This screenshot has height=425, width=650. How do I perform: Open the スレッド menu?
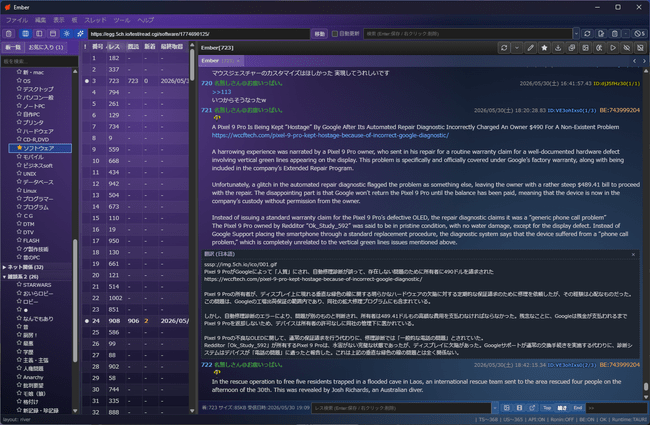pos(95,20)
